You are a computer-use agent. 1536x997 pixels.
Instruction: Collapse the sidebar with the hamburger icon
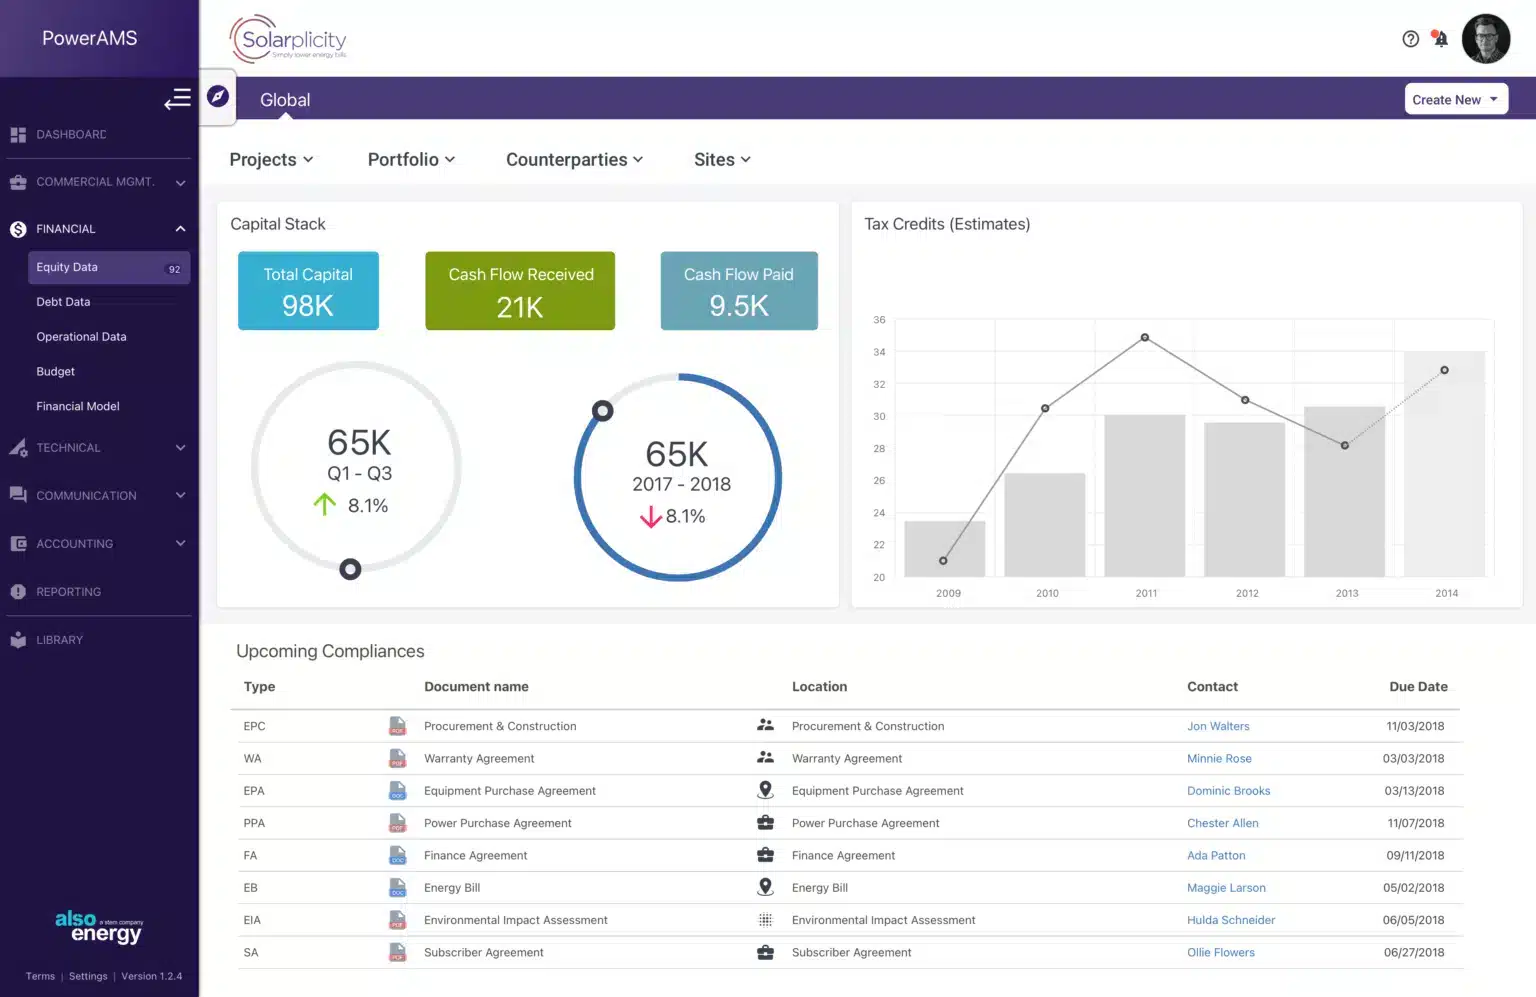pyautogui.click(x=177, y=99)
